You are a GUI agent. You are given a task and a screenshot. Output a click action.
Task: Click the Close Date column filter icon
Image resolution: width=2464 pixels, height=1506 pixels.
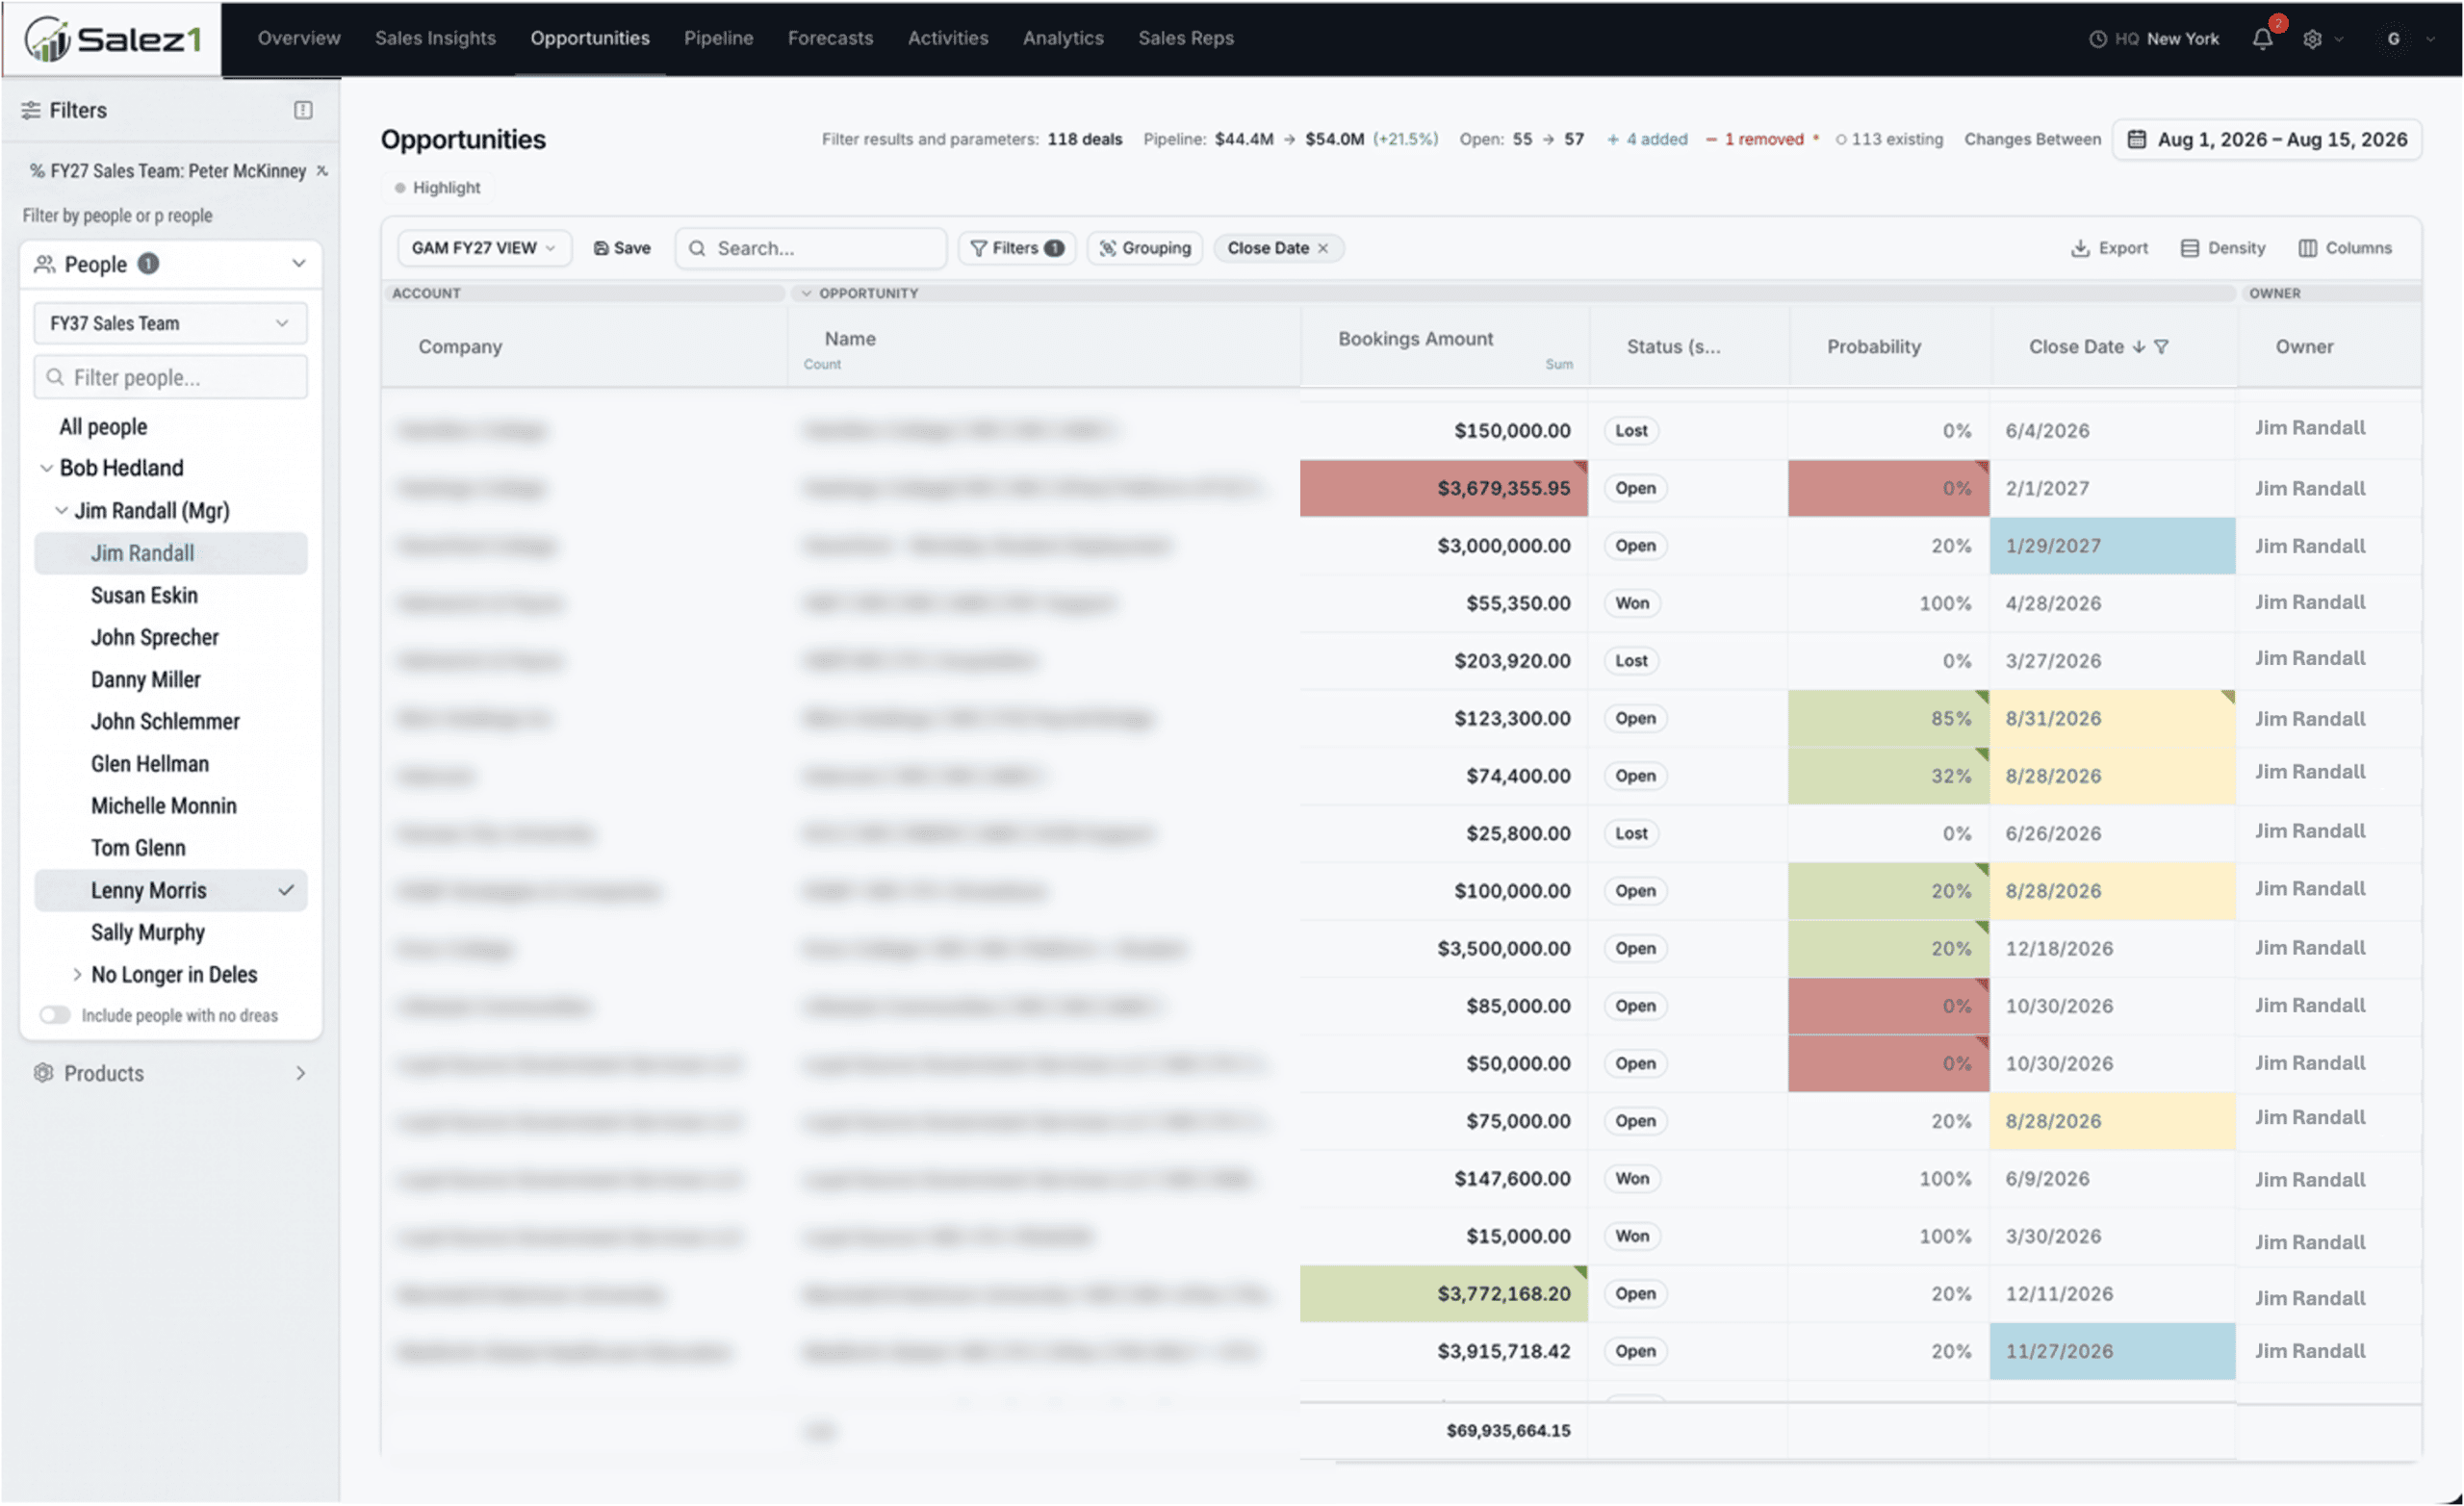point(2161,347)
